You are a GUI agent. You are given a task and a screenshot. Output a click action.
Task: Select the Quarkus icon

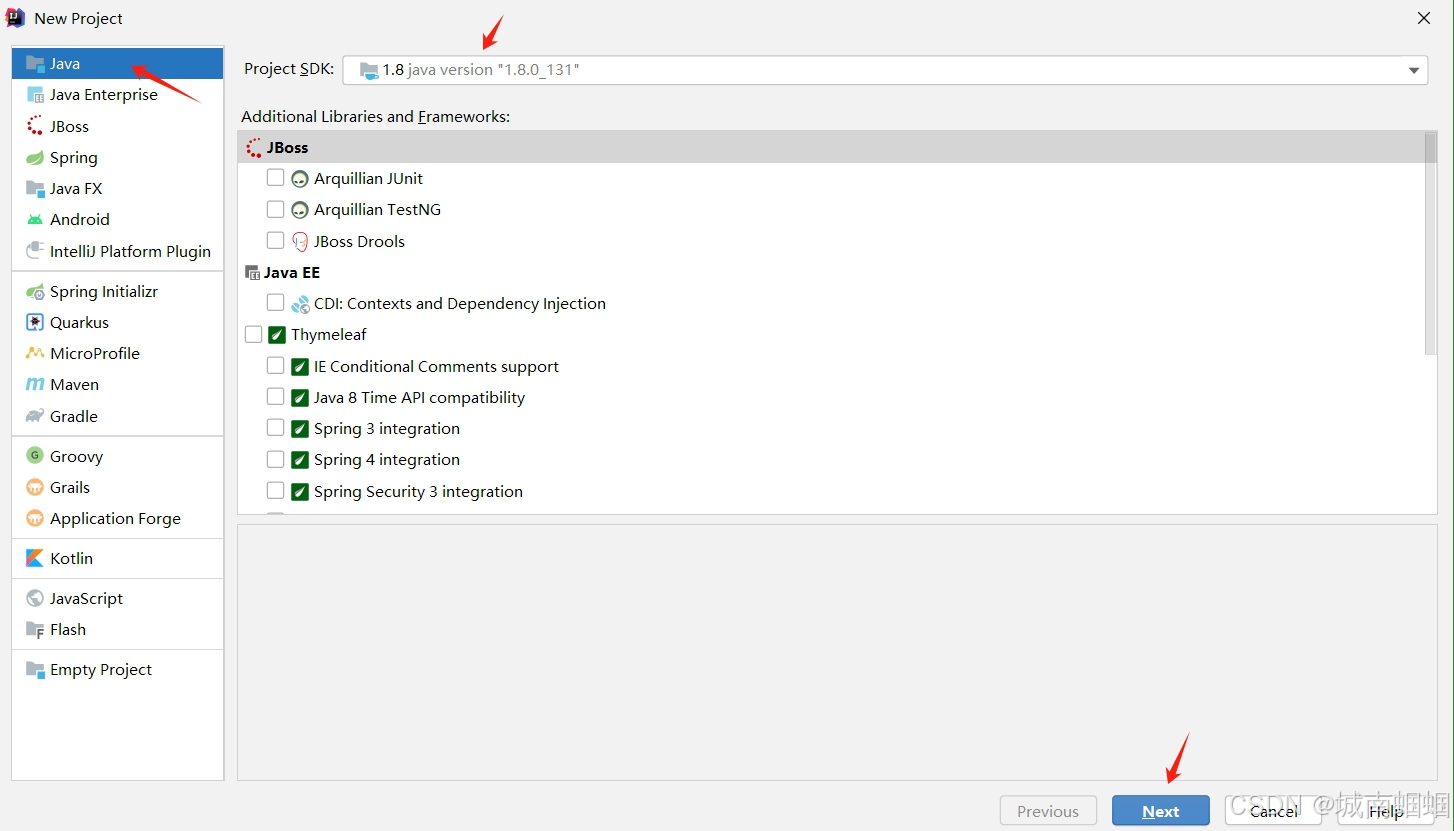tap(35, 323)
